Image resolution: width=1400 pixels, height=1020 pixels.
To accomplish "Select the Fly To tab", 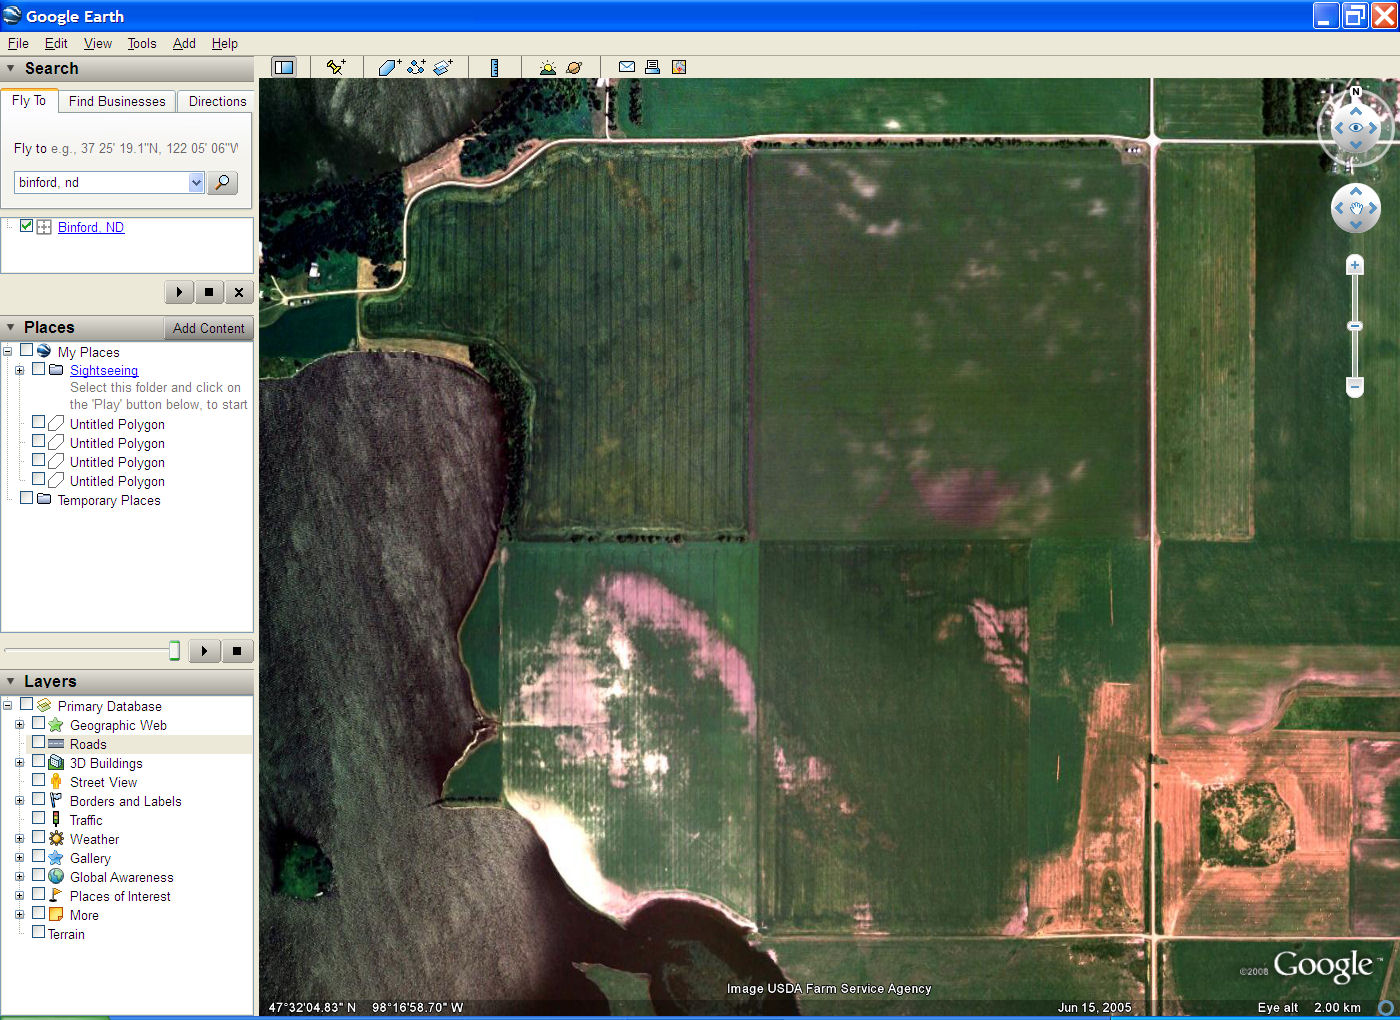I will [29, 100].
